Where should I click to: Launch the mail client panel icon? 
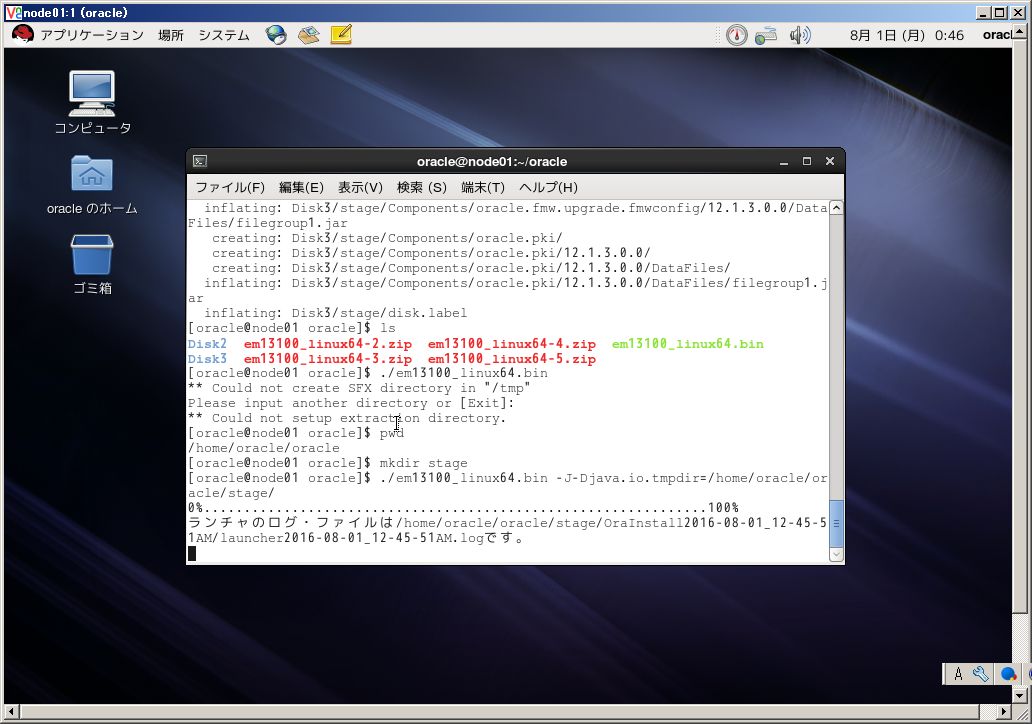[x=308, y=35]
